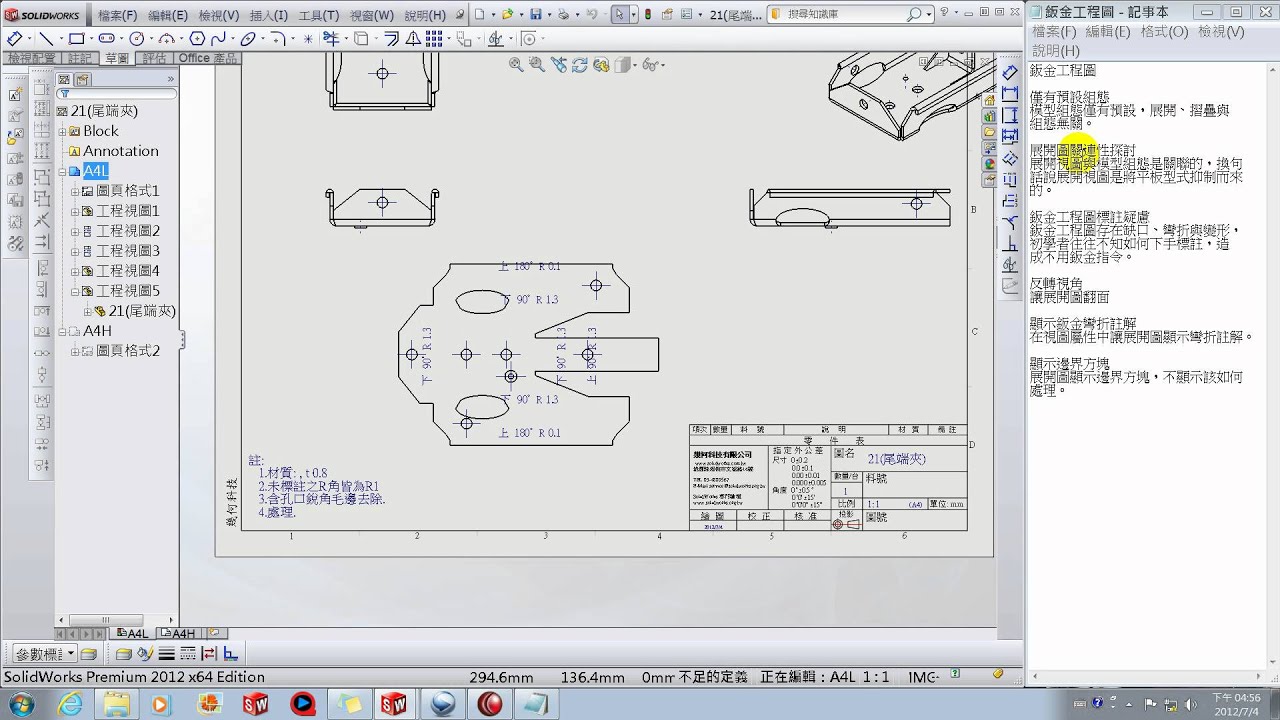Select 圖頁格式2 in feature tree
1280x720 pixels.
(x=128, y=351)
